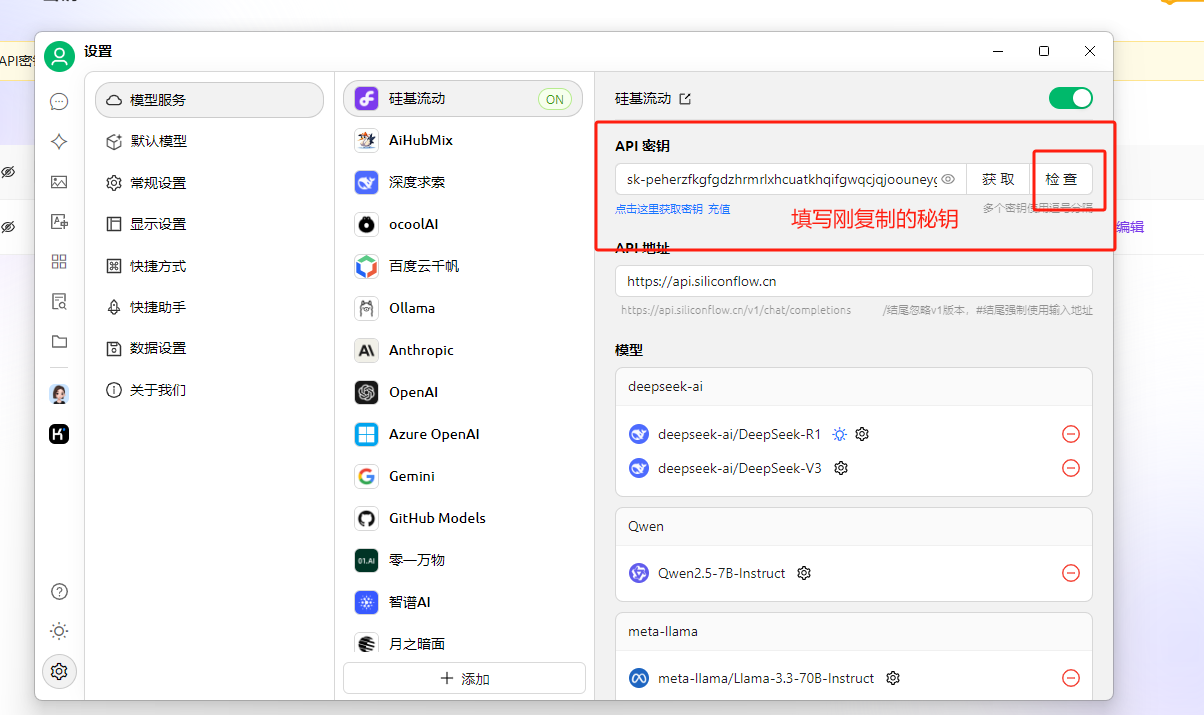Open 显示设置 settings section

coord(210,224)
